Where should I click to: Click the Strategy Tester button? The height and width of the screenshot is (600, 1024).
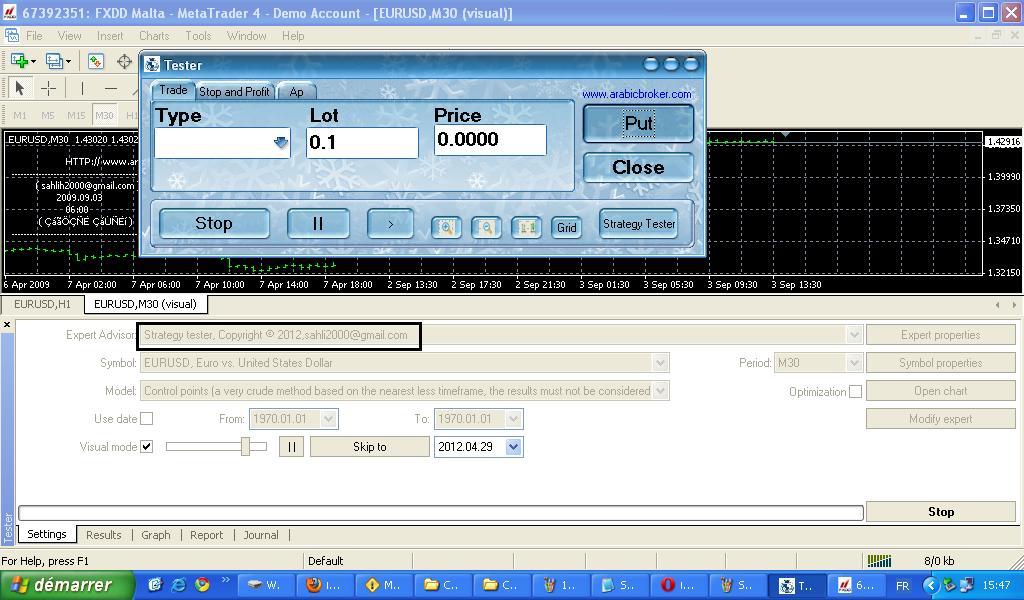(639, 223)
